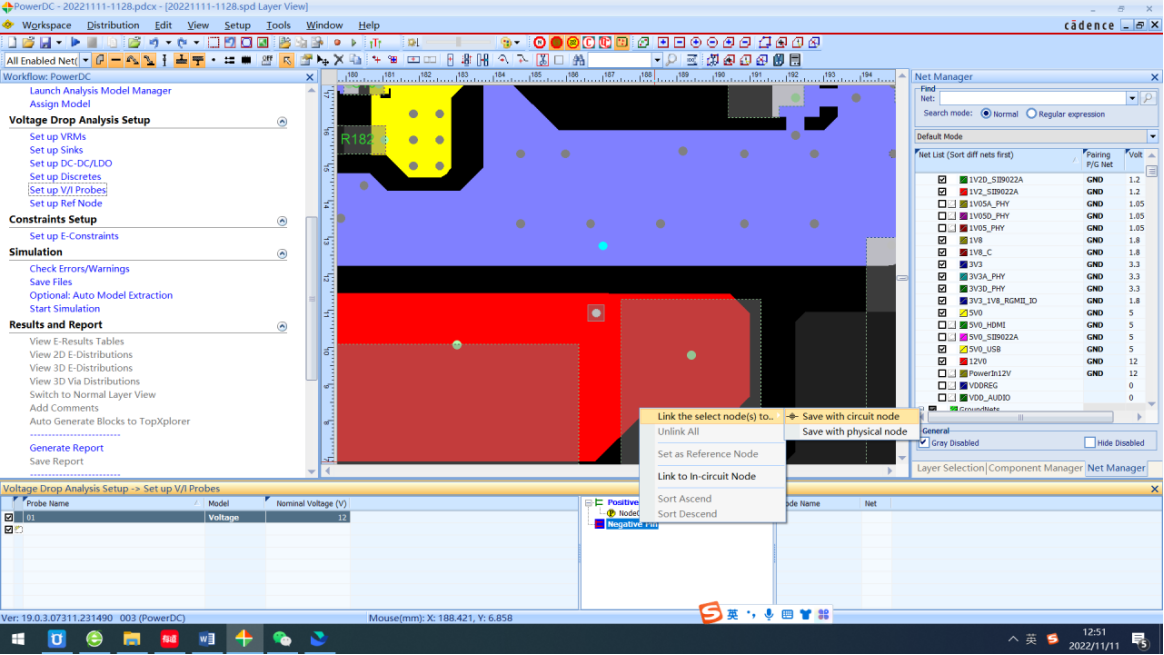Image resolution: width=1164 pixels, height=655 pixels.
Task: Open the All Enabled Net dropdown
Action: pos(85,60)
